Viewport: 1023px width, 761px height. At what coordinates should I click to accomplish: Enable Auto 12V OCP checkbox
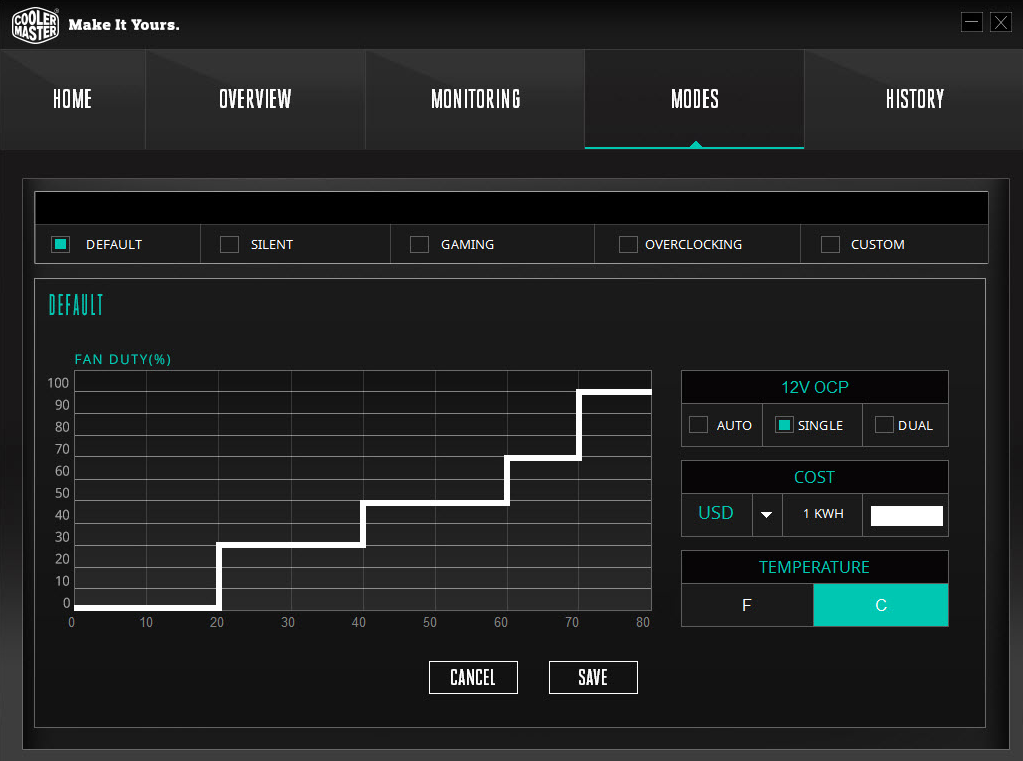click(698, 425)
